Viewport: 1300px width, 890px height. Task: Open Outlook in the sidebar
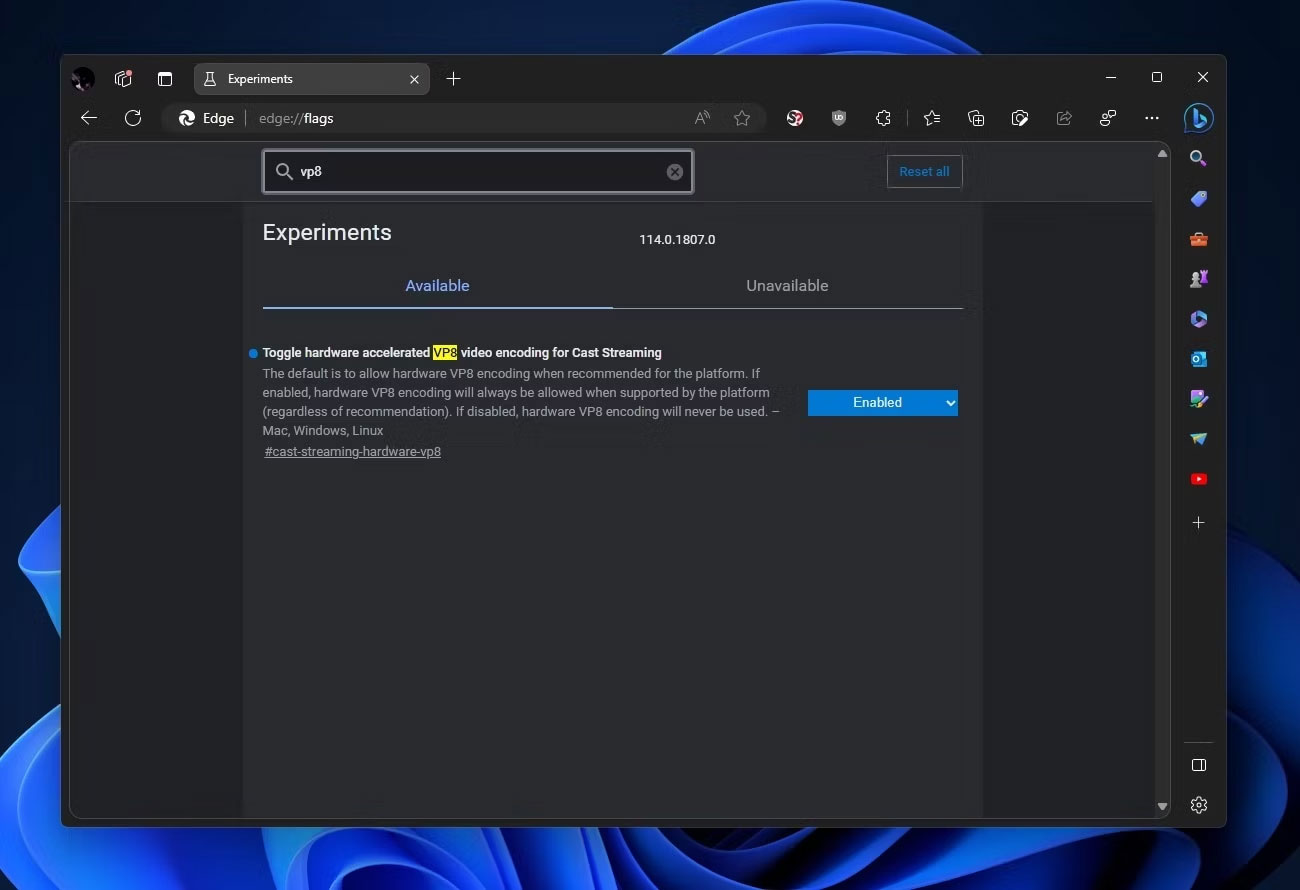click(x=1198, y=359)
